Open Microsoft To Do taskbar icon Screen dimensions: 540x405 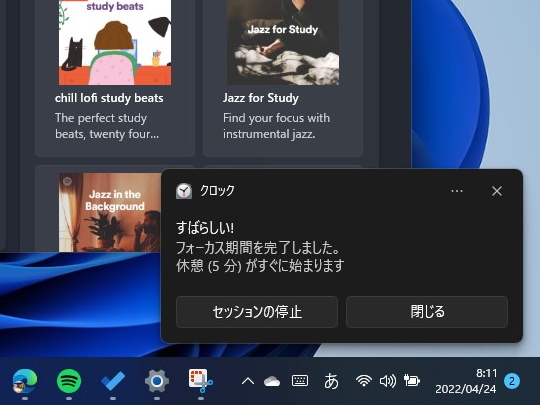[113, 381]
